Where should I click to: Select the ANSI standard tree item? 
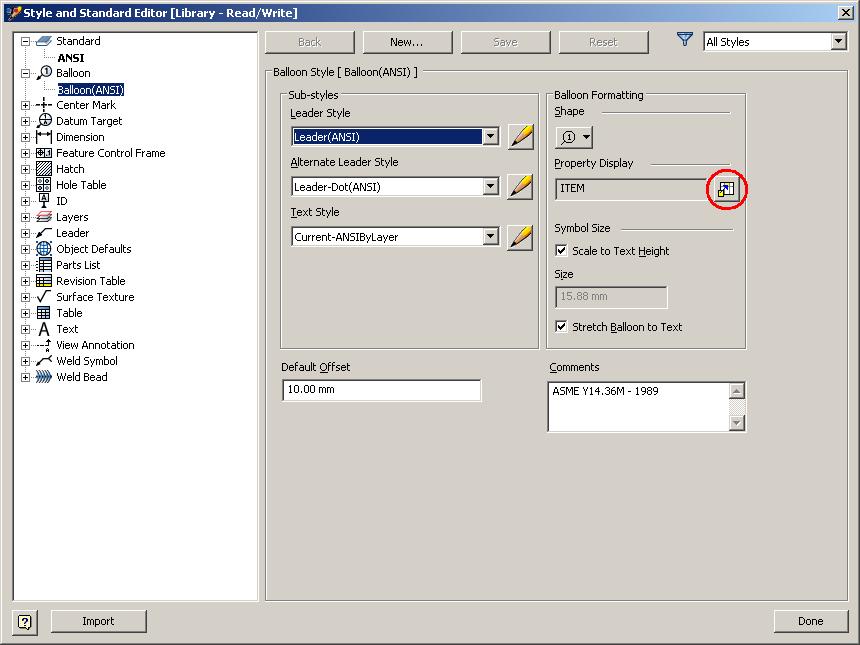(71, 58)
